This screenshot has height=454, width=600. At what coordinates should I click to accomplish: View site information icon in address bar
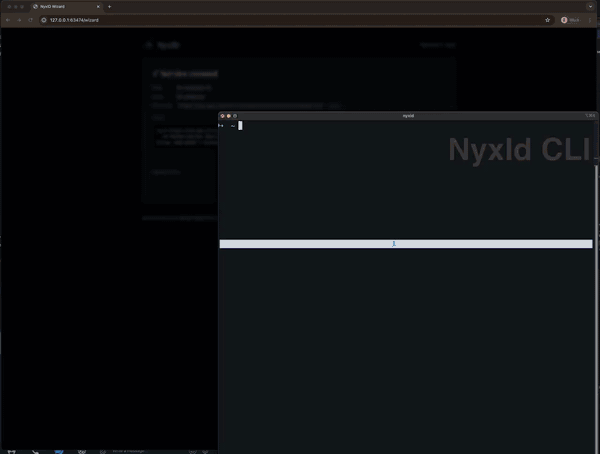pyautogui.click(x=44, y=20)
